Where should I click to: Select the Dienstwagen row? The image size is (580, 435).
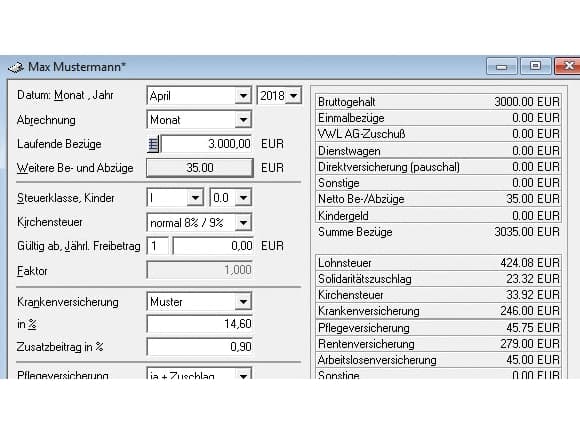[438, 151]
